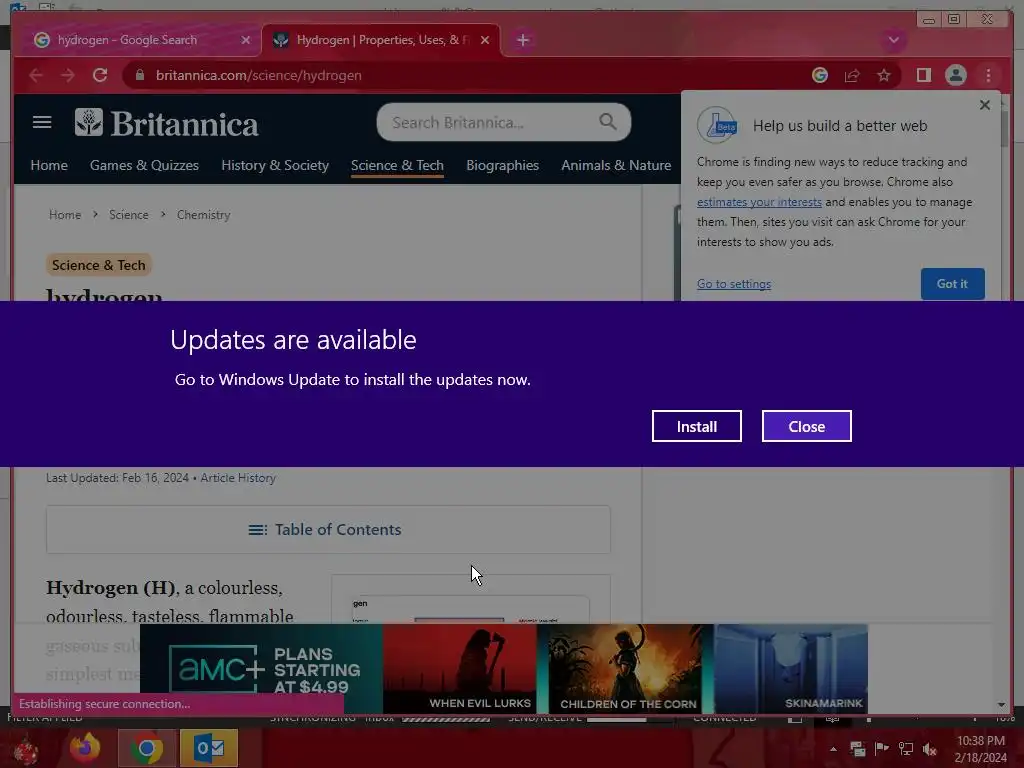View site security lock info

(139, 75)
